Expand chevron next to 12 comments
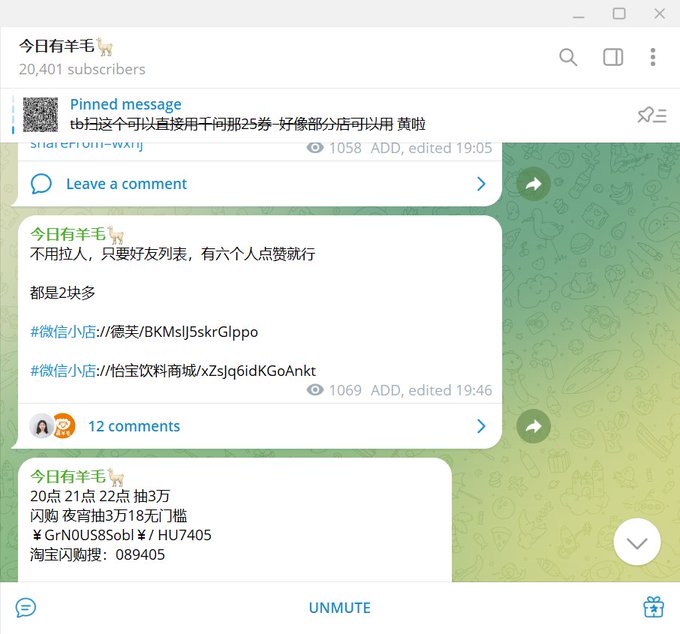 point(481,426)
